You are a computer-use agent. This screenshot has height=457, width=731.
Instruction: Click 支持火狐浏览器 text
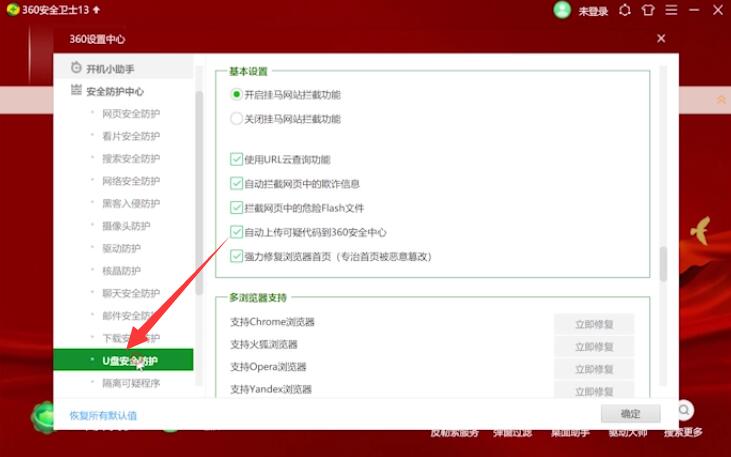pyautogui.click(x=263, y=345)
